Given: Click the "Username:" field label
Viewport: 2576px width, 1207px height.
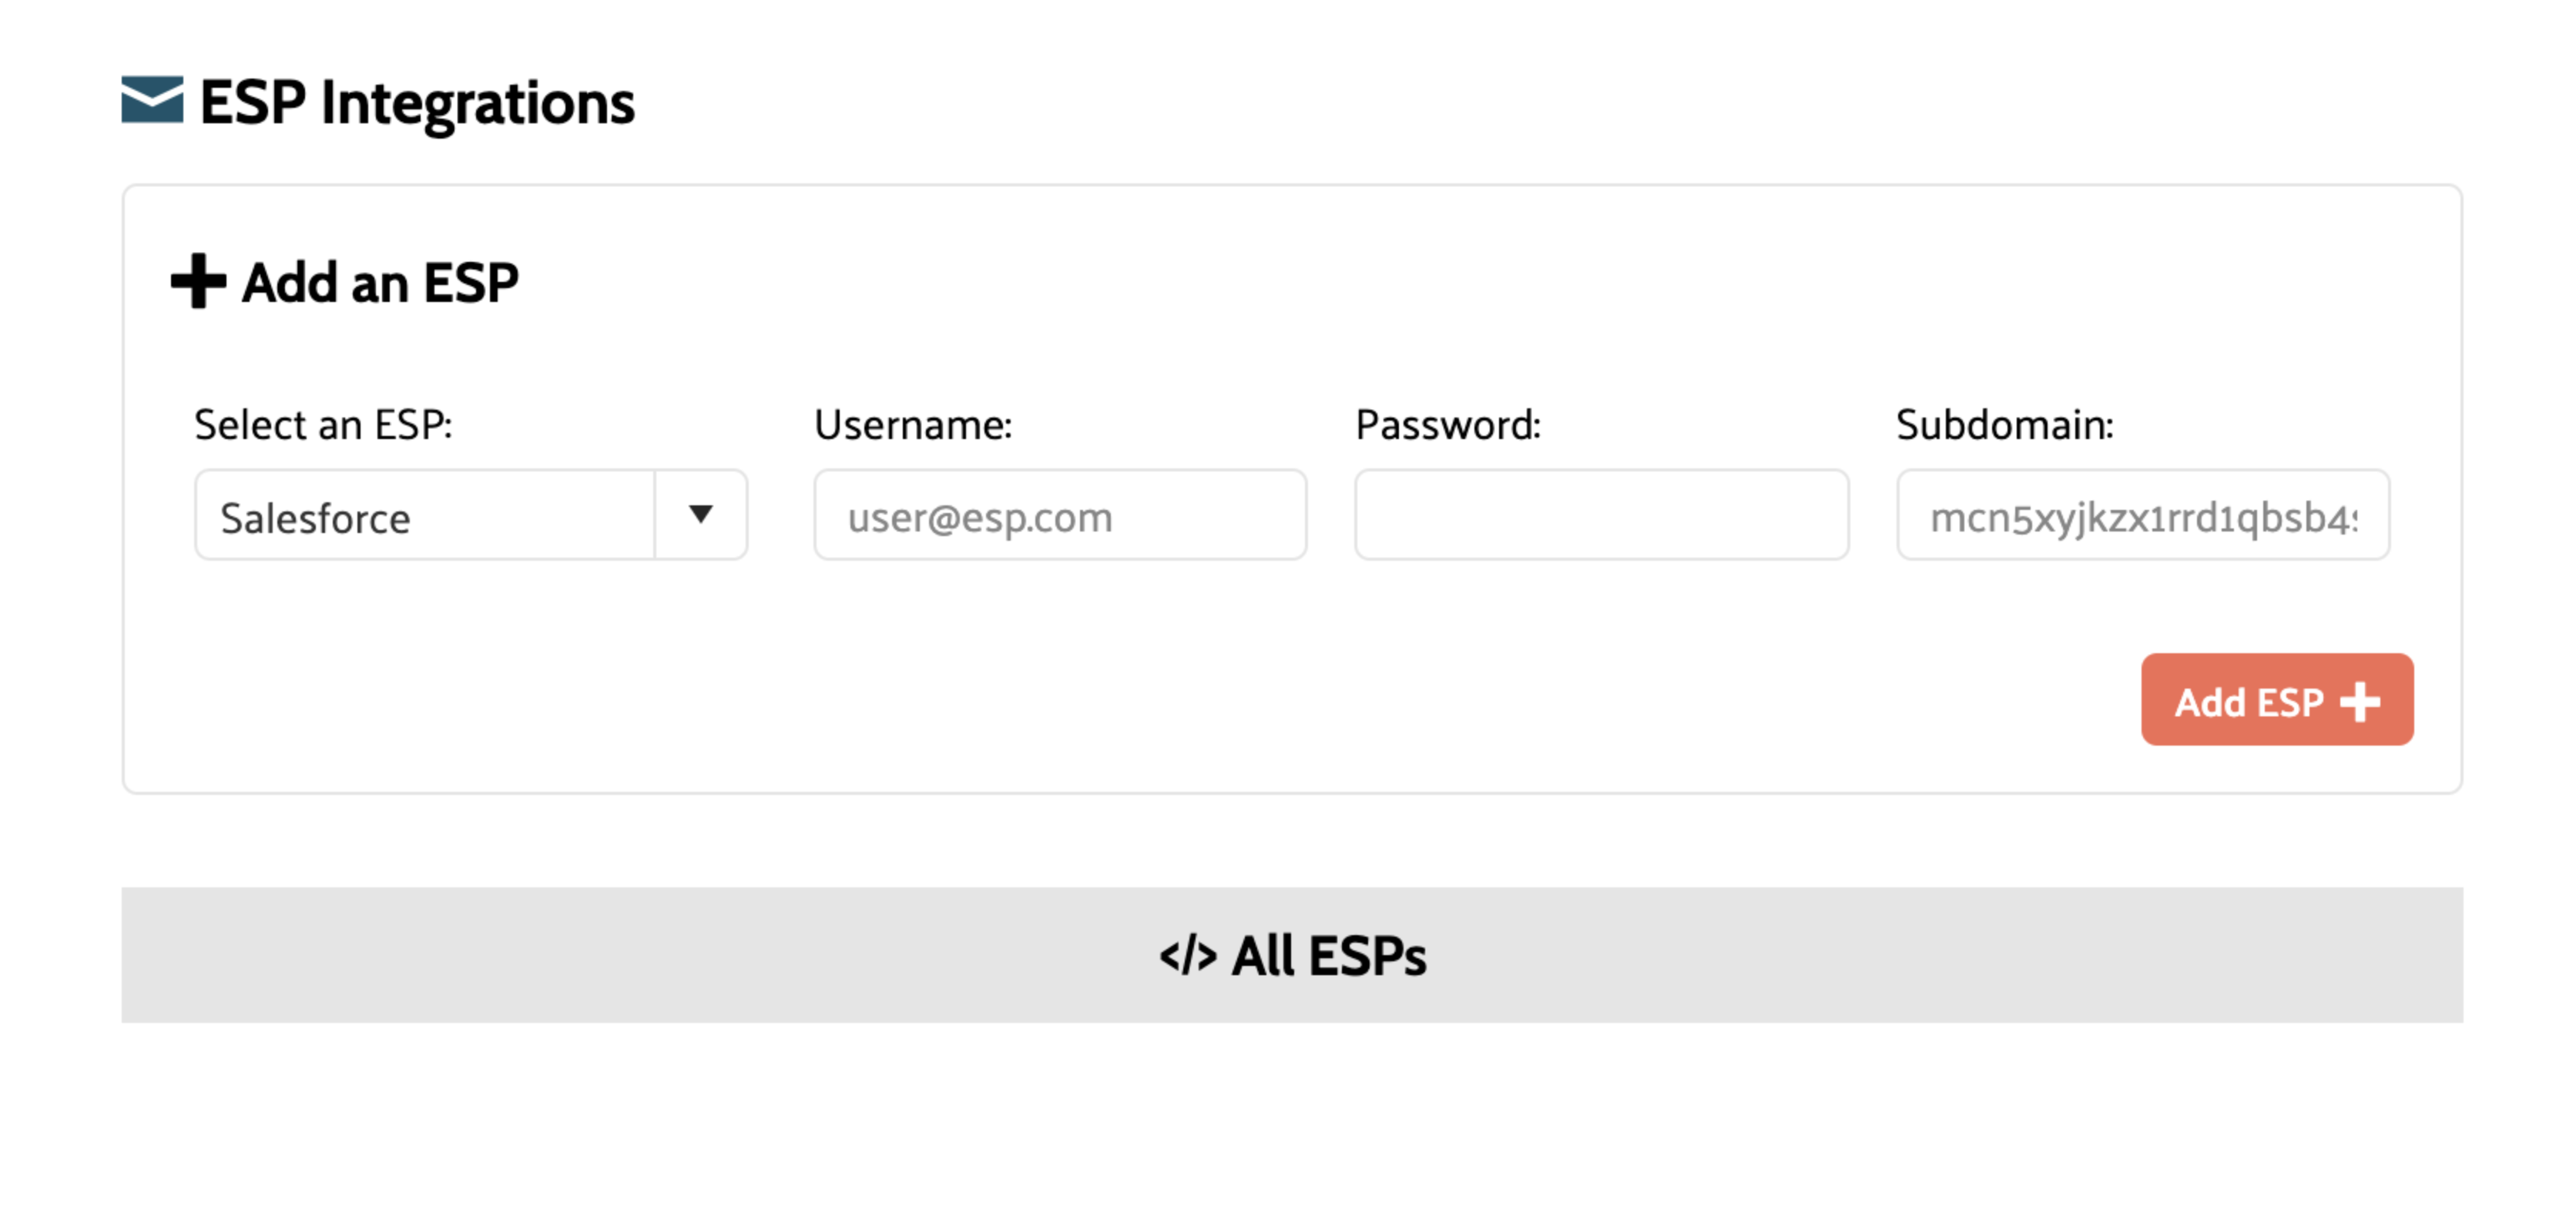Looking at the screenshot, I should pyautogui.click(x=913, y=425).
